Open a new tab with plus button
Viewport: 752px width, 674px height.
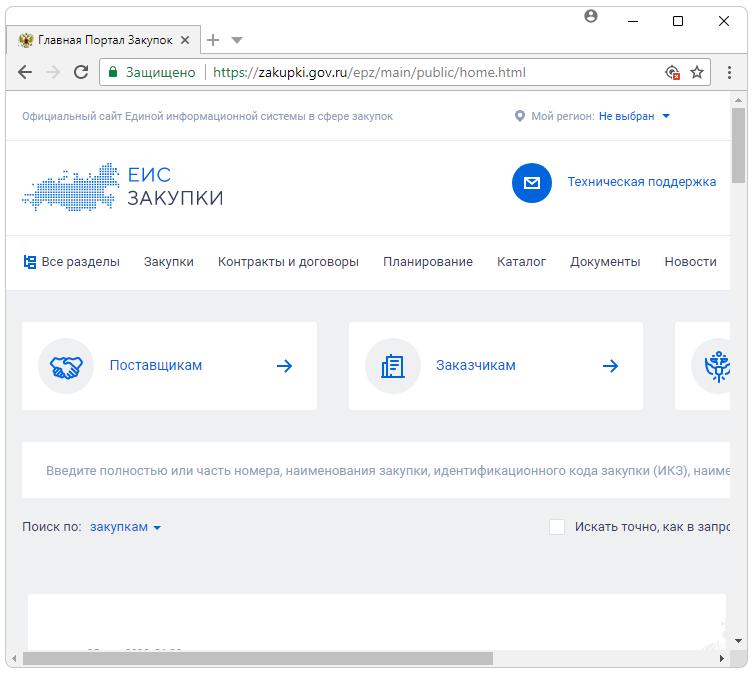(213, 40)
